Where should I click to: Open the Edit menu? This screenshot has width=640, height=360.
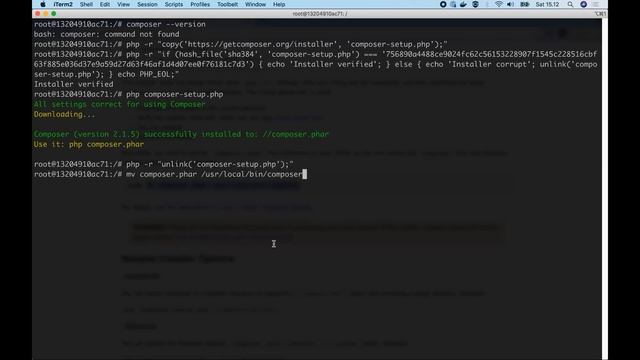pyautogui.click(x=105, y=4)
